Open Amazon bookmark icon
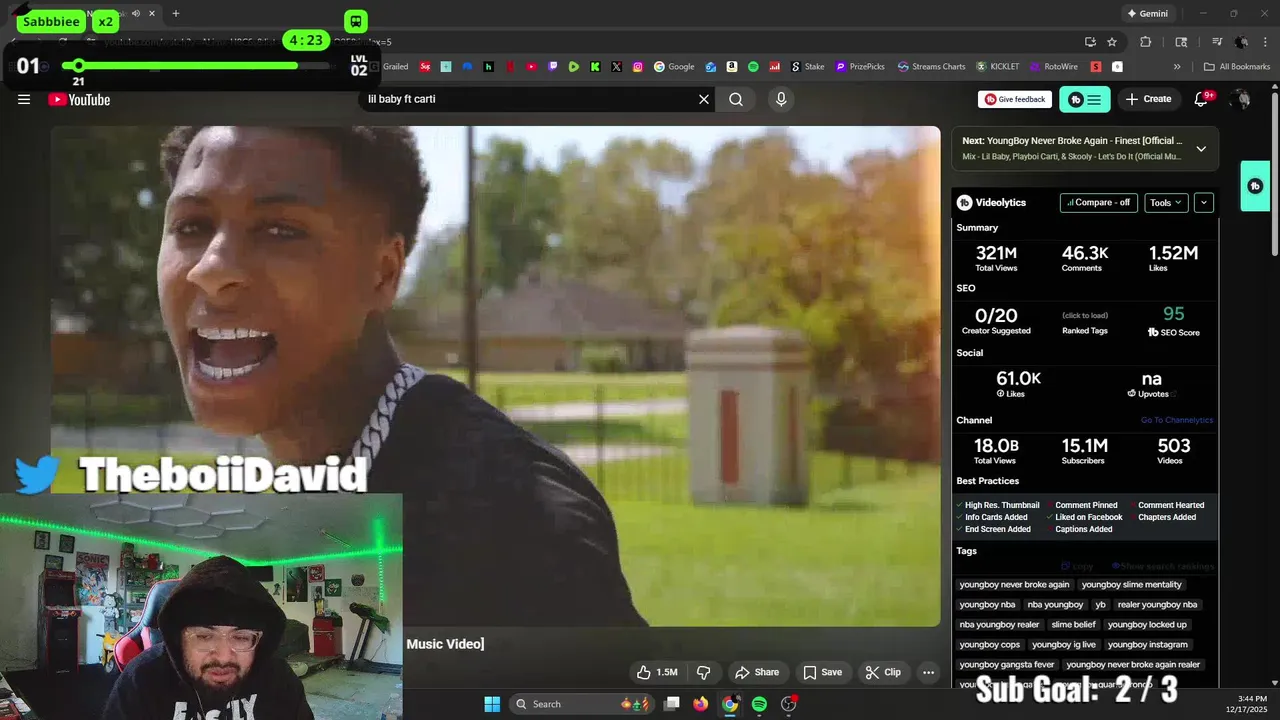 click(732, 67)
